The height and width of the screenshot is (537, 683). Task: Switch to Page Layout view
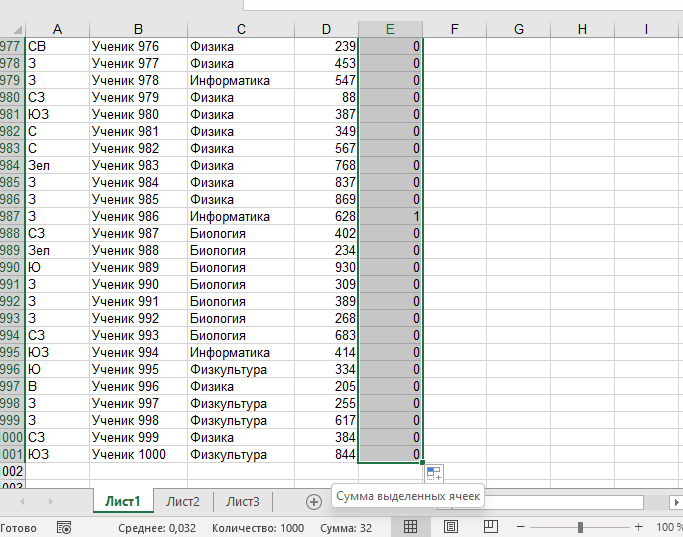(x=450, y=527)
